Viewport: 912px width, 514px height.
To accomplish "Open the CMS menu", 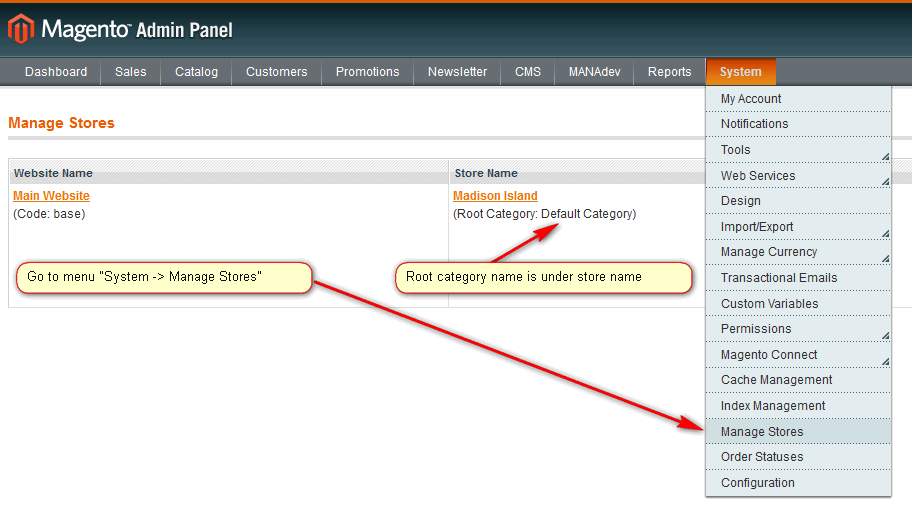I will [528, 72].
